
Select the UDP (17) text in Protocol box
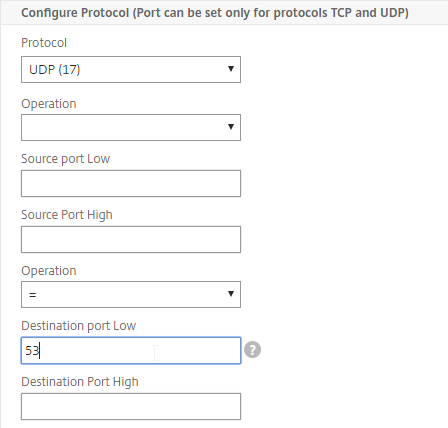click(55, 70)
